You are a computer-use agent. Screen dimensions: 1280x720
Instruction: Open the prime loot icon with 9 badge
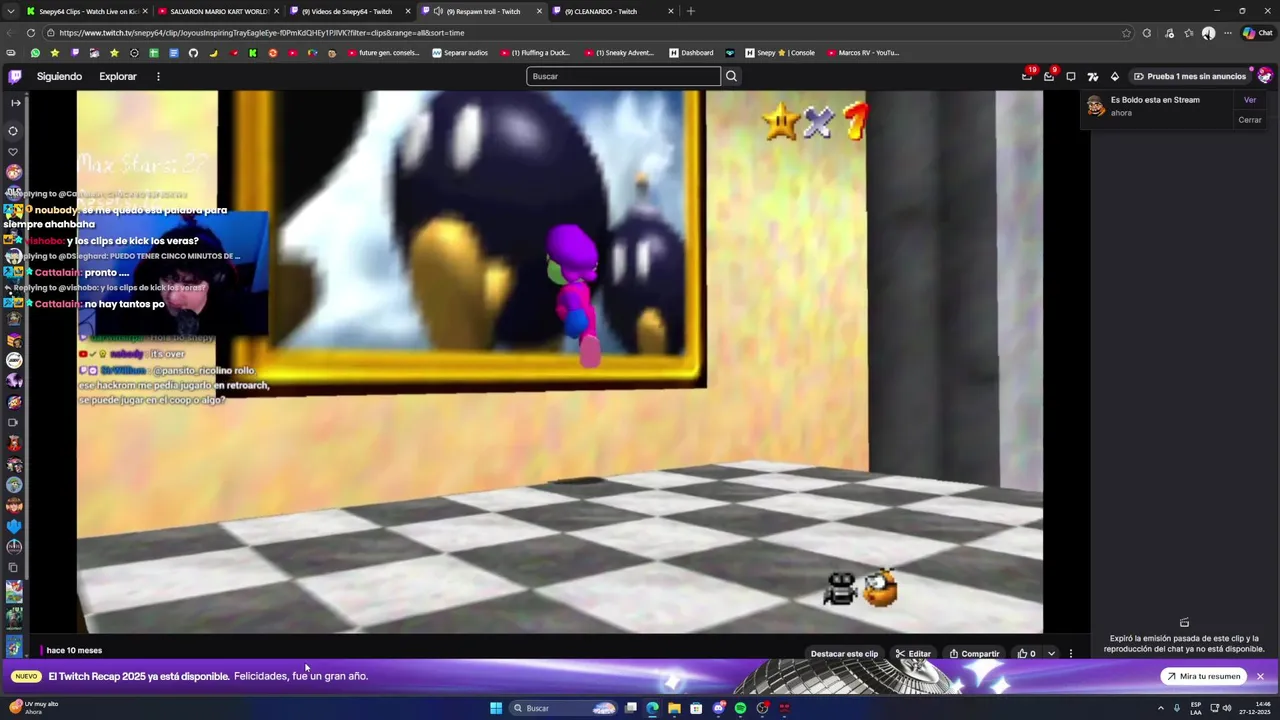1049,76
